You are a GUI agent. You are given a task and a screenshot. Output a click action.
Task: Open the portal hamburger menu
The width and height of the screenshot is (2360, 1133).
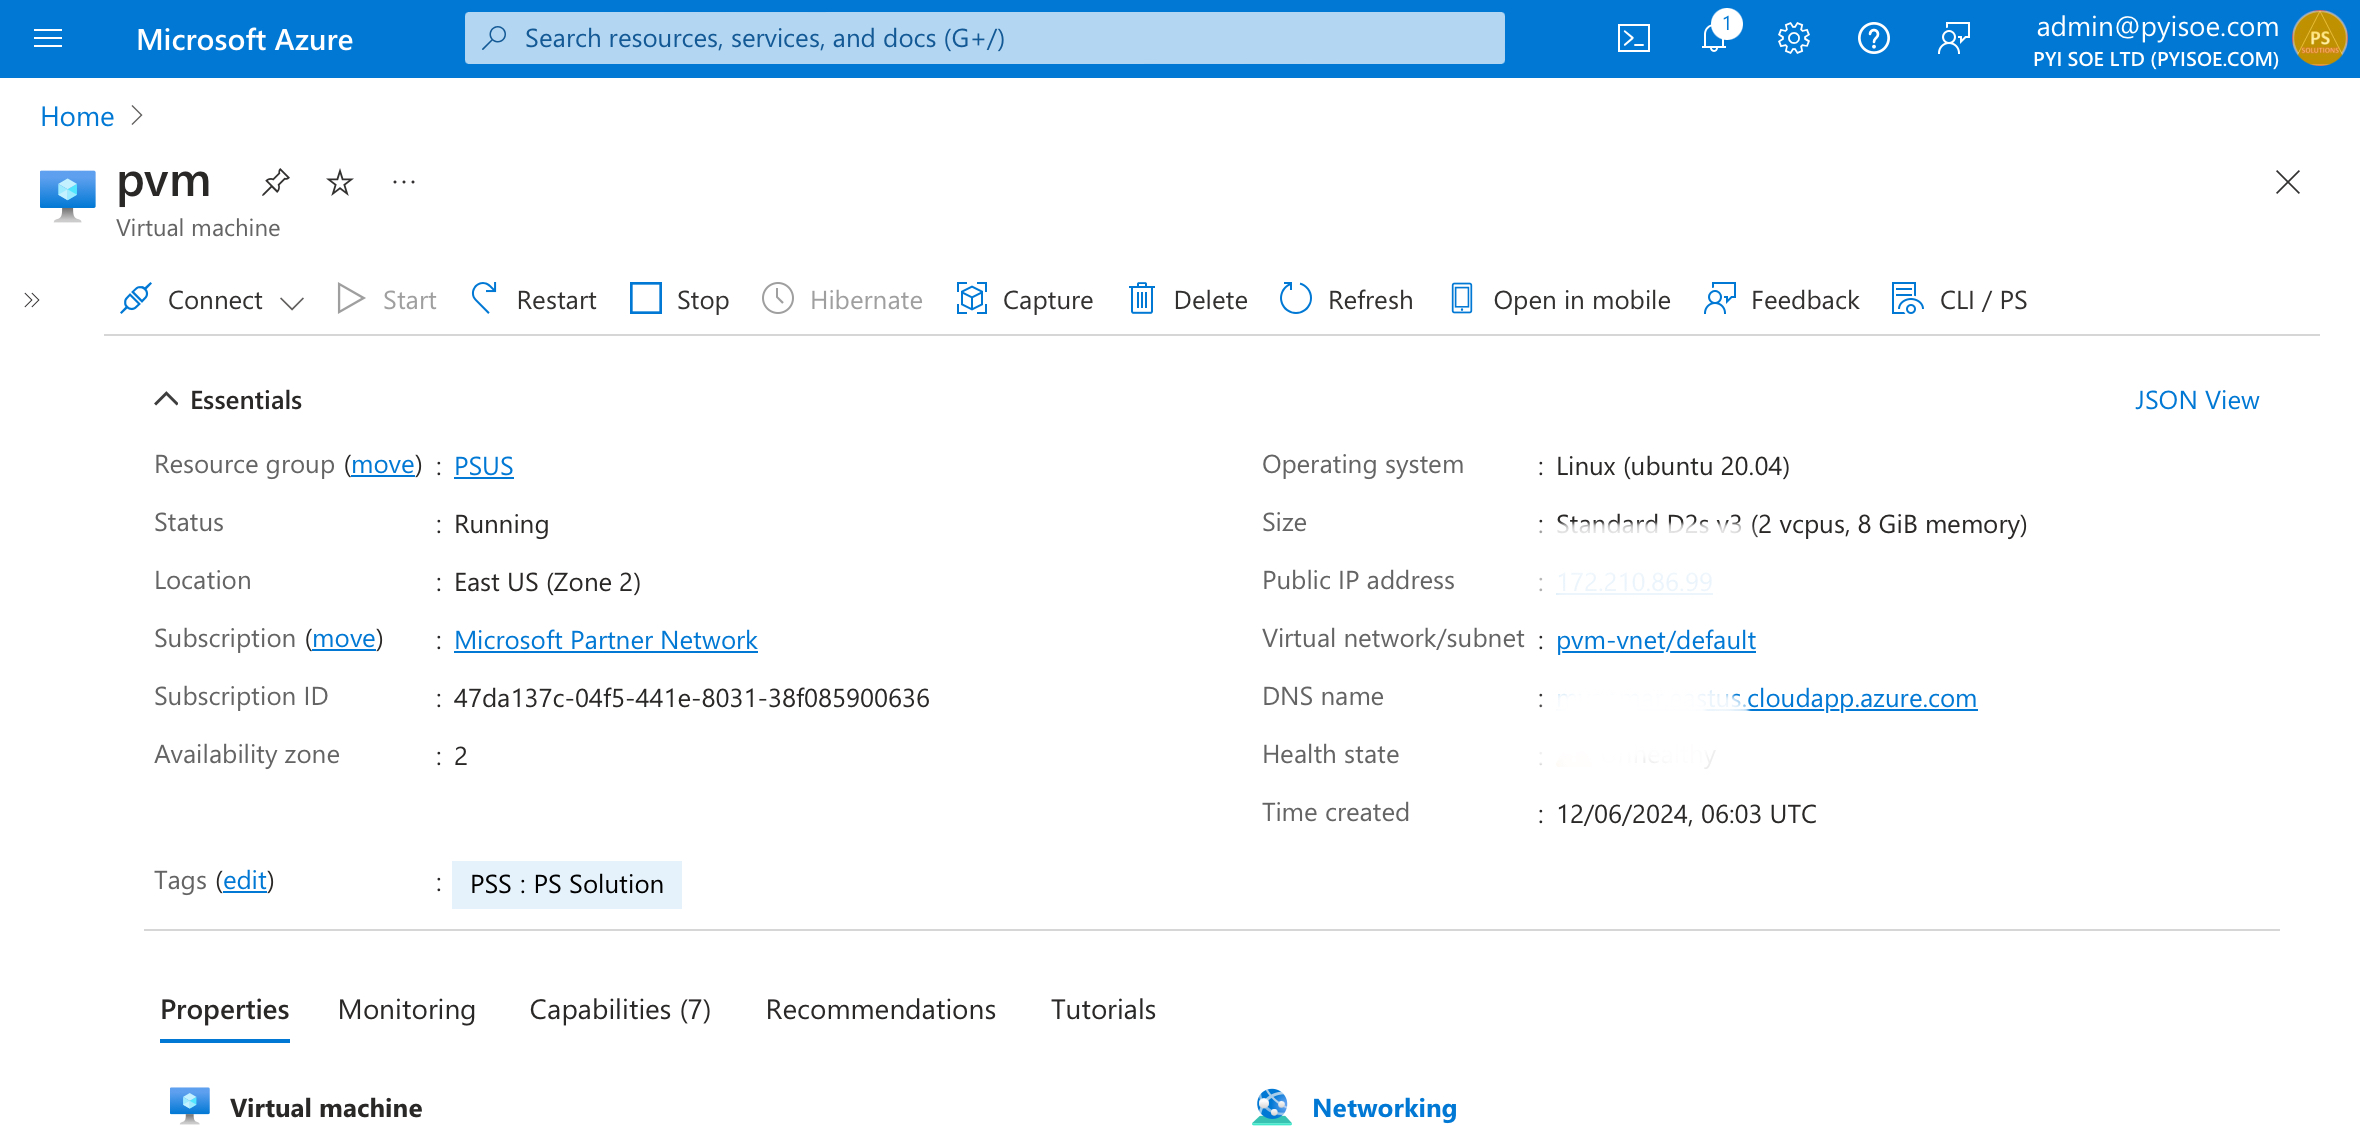coord(48,39)
